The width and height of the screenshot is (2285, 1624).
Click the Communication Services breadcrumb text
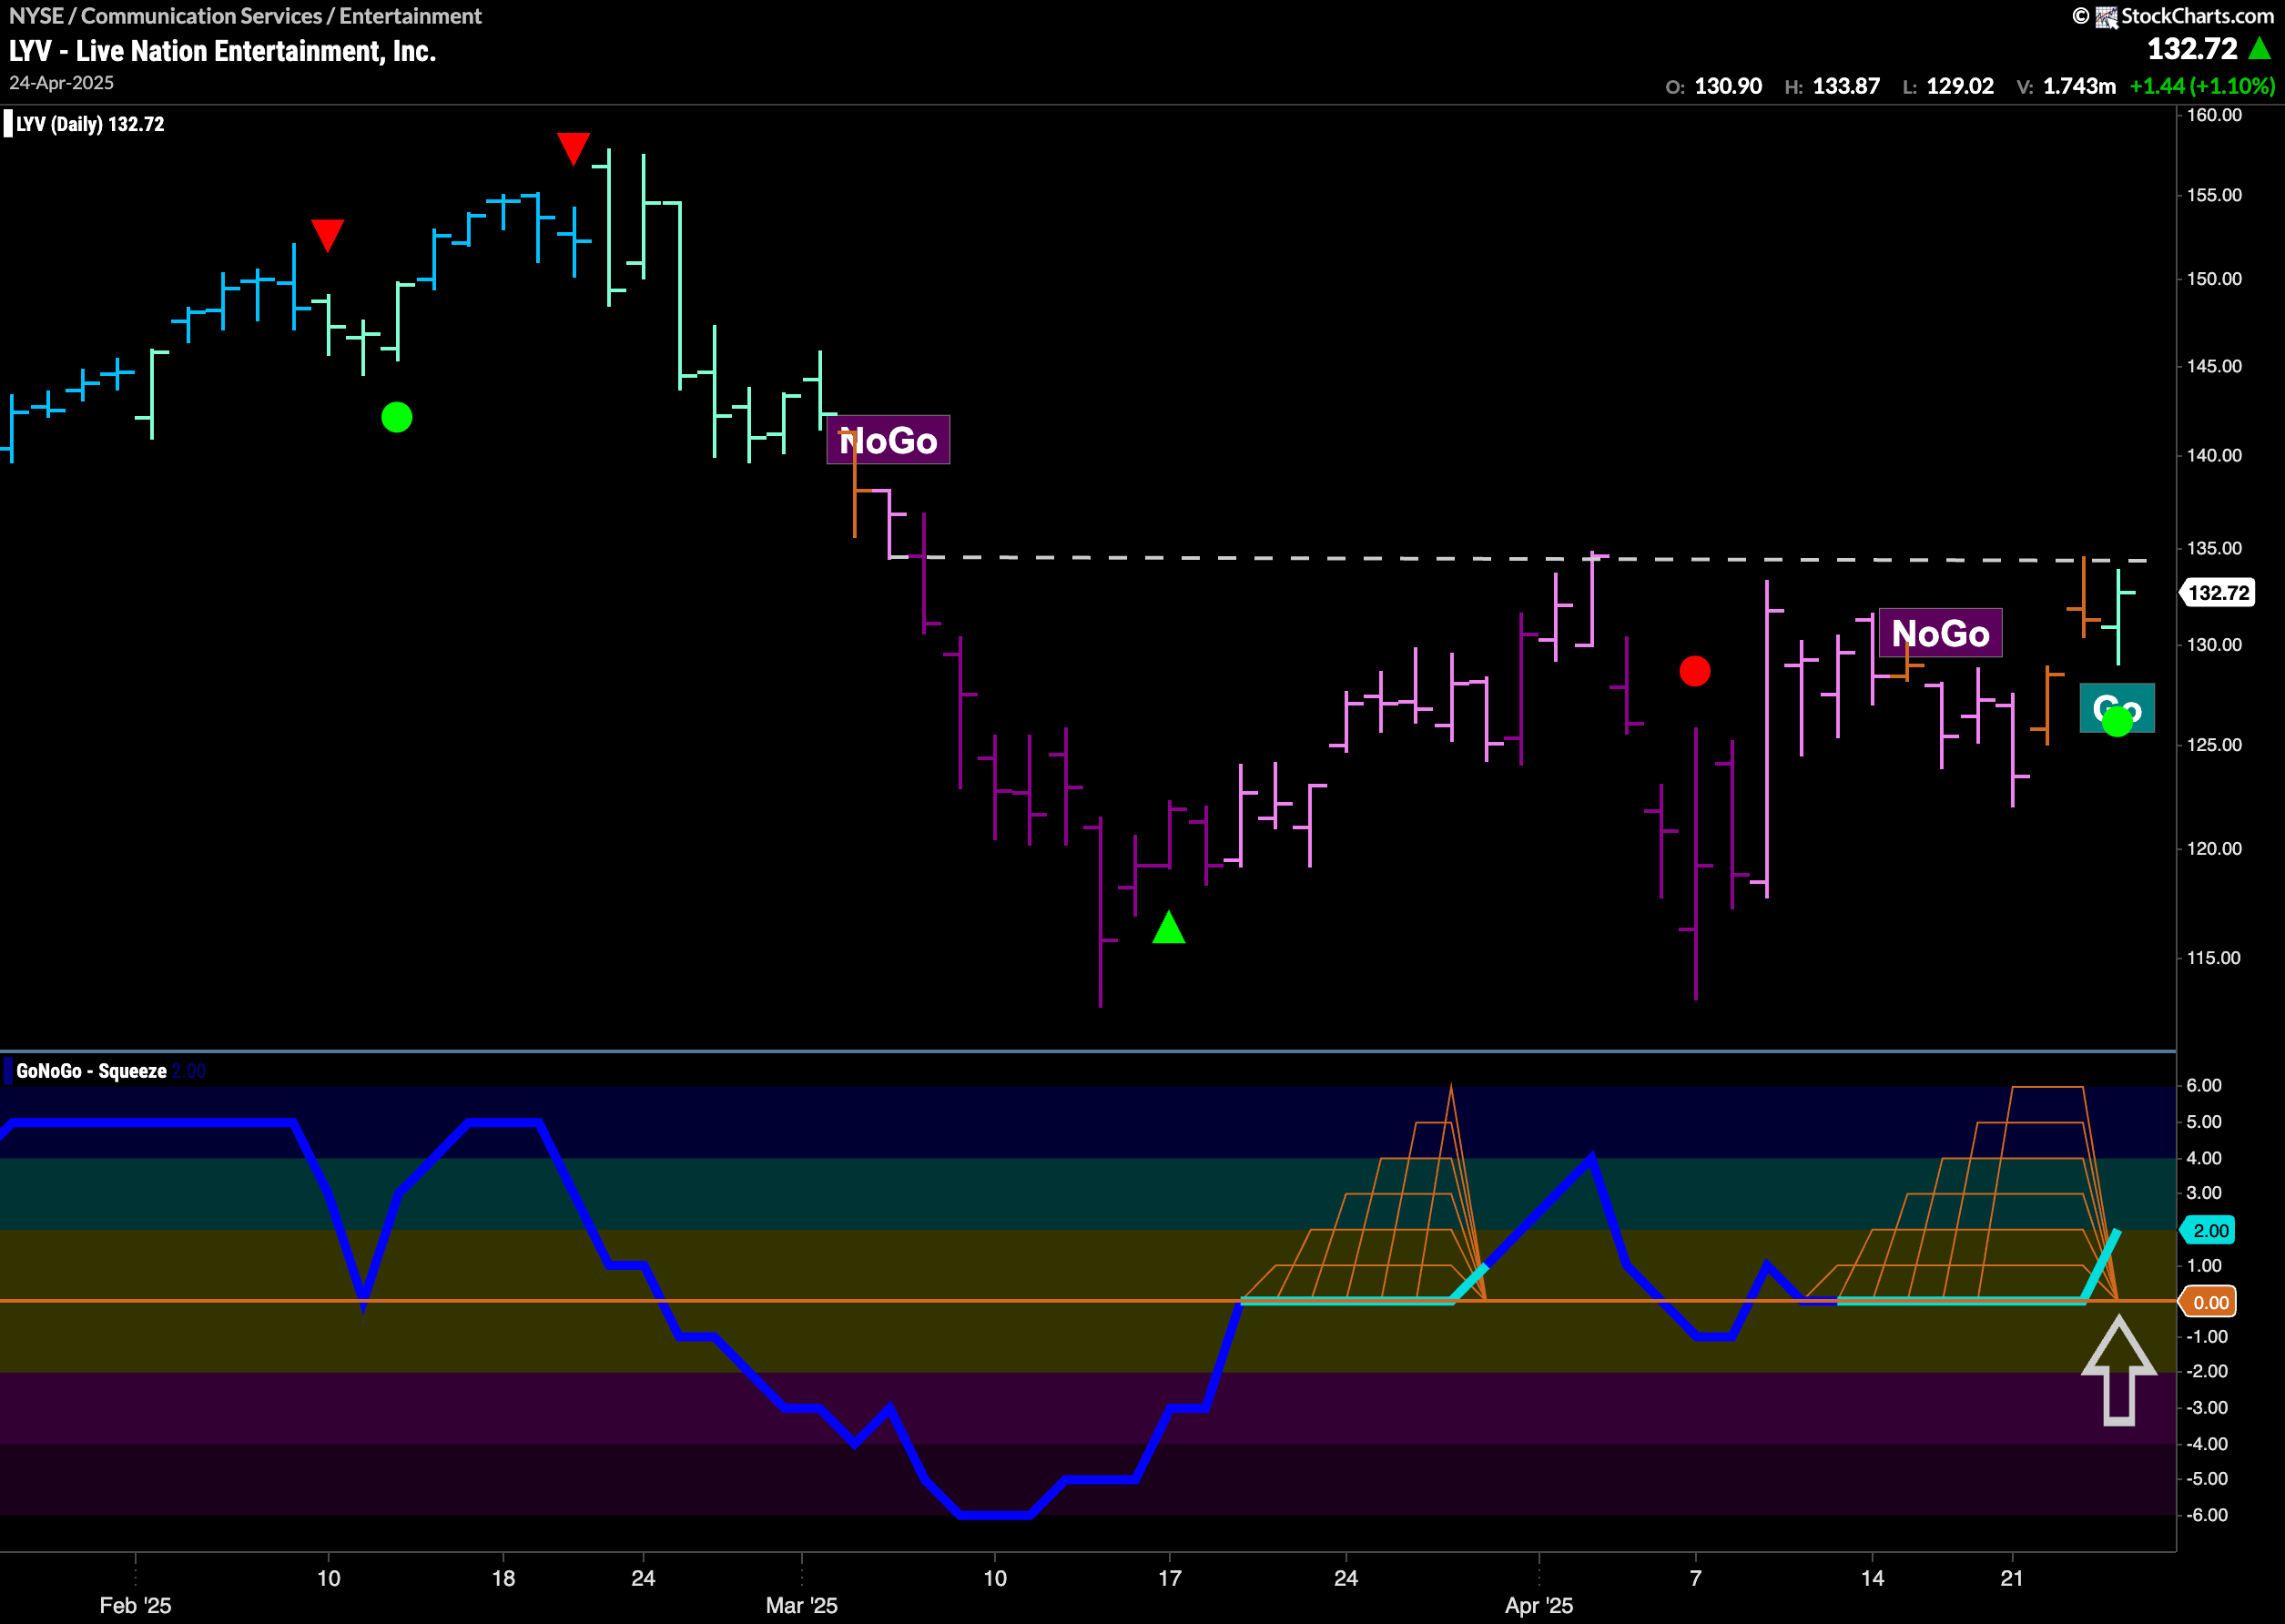201,16
